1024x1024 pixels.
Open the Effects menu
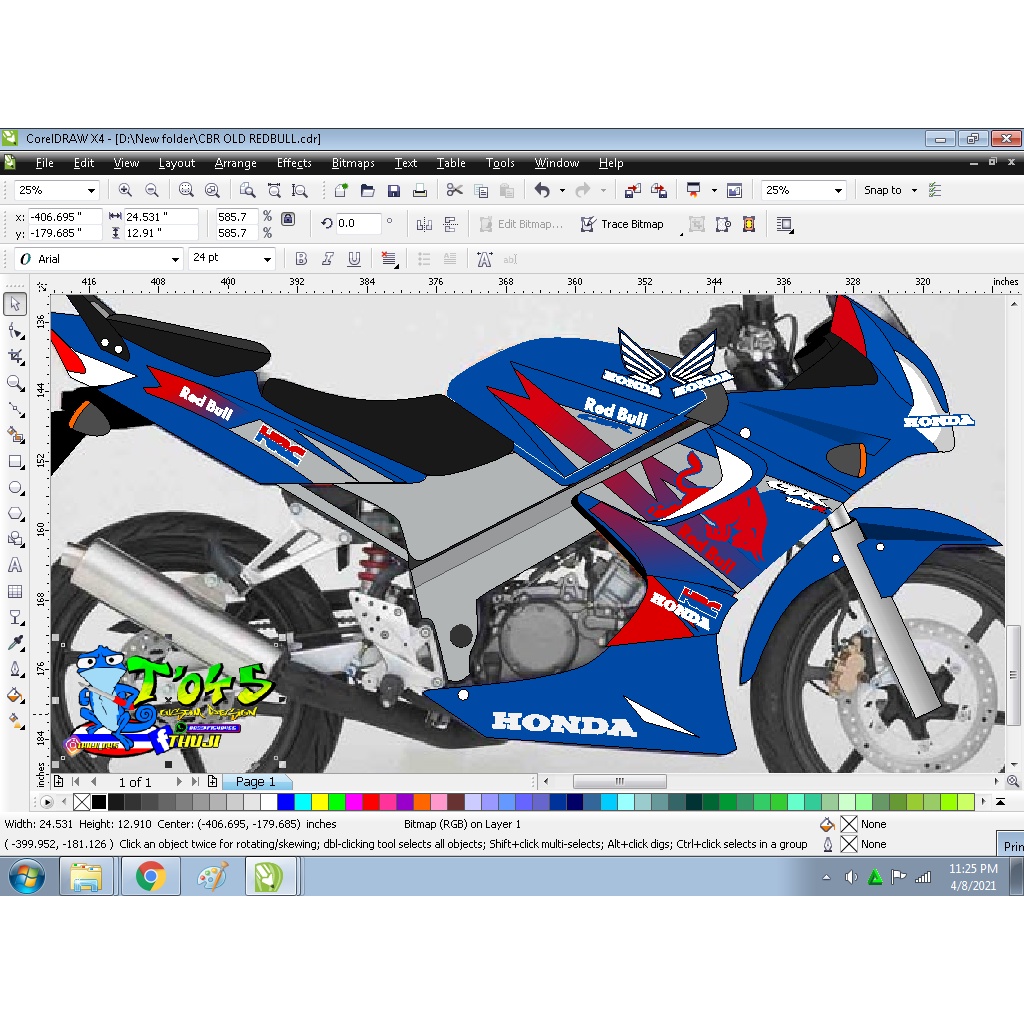click(294, 163)
